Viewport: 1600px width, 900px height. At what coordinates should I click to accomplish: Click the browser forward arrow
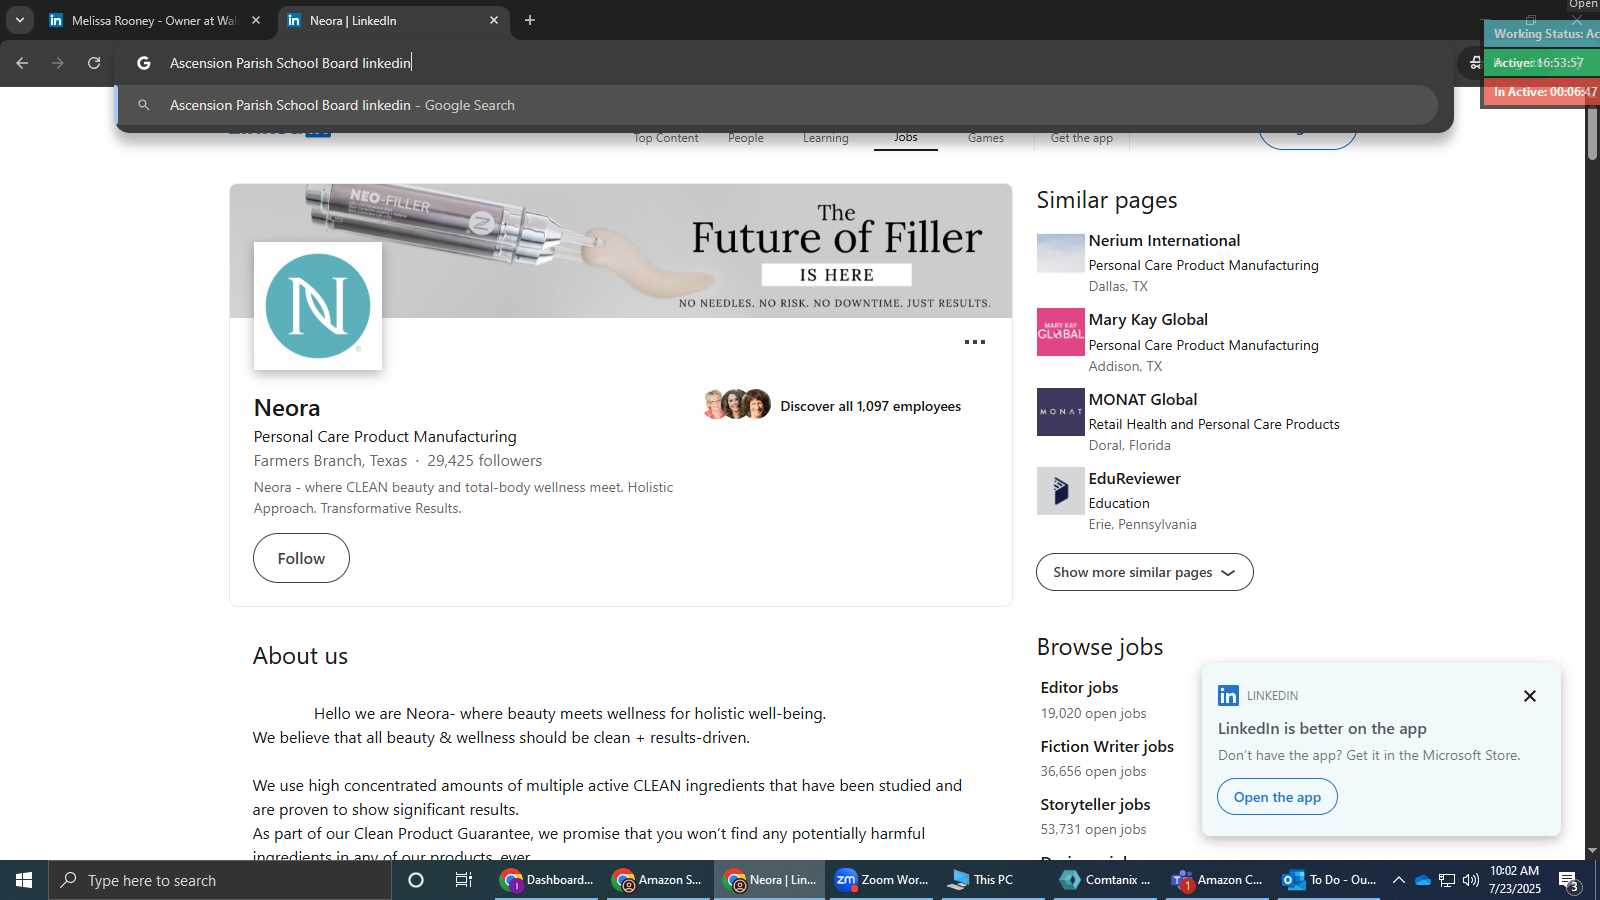(58, 63)
